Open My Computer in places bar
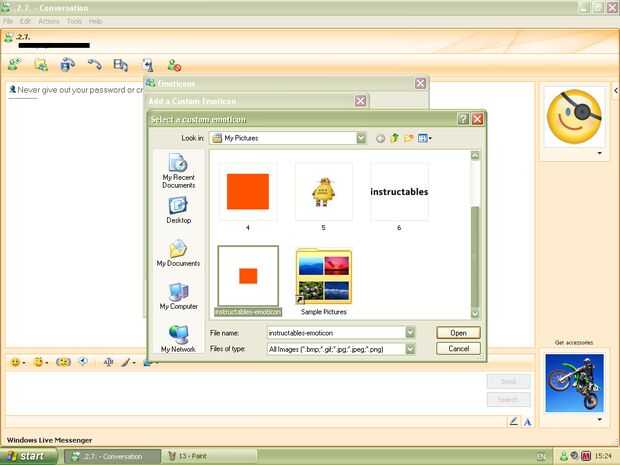 coord(178,297)
